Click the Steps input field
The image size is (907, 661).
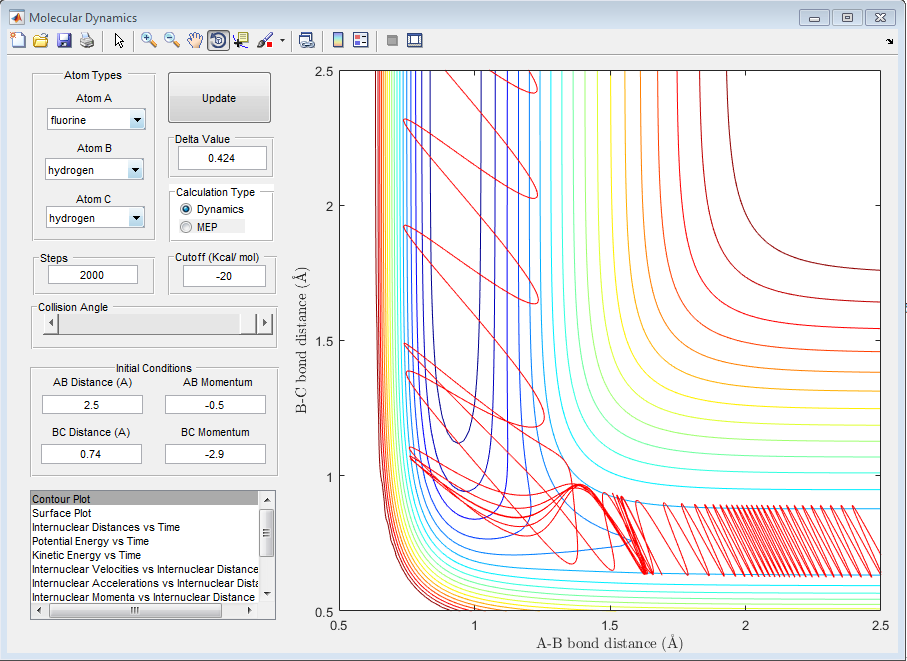point(92,275)
